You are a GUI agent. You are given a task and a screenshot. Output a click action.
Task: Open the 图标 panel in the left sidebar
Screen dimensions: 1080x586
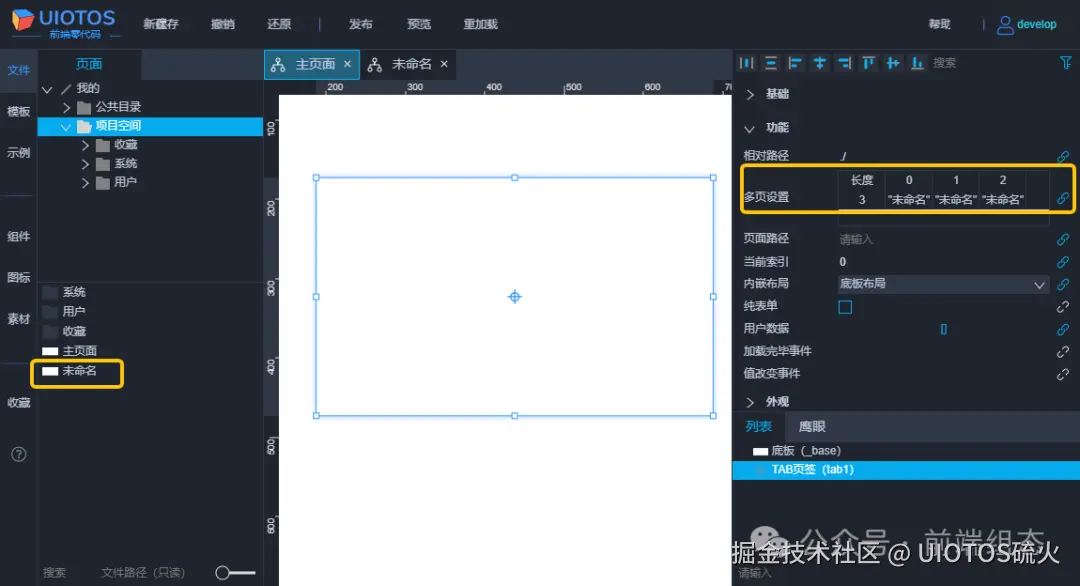click(x=17, y=278)
